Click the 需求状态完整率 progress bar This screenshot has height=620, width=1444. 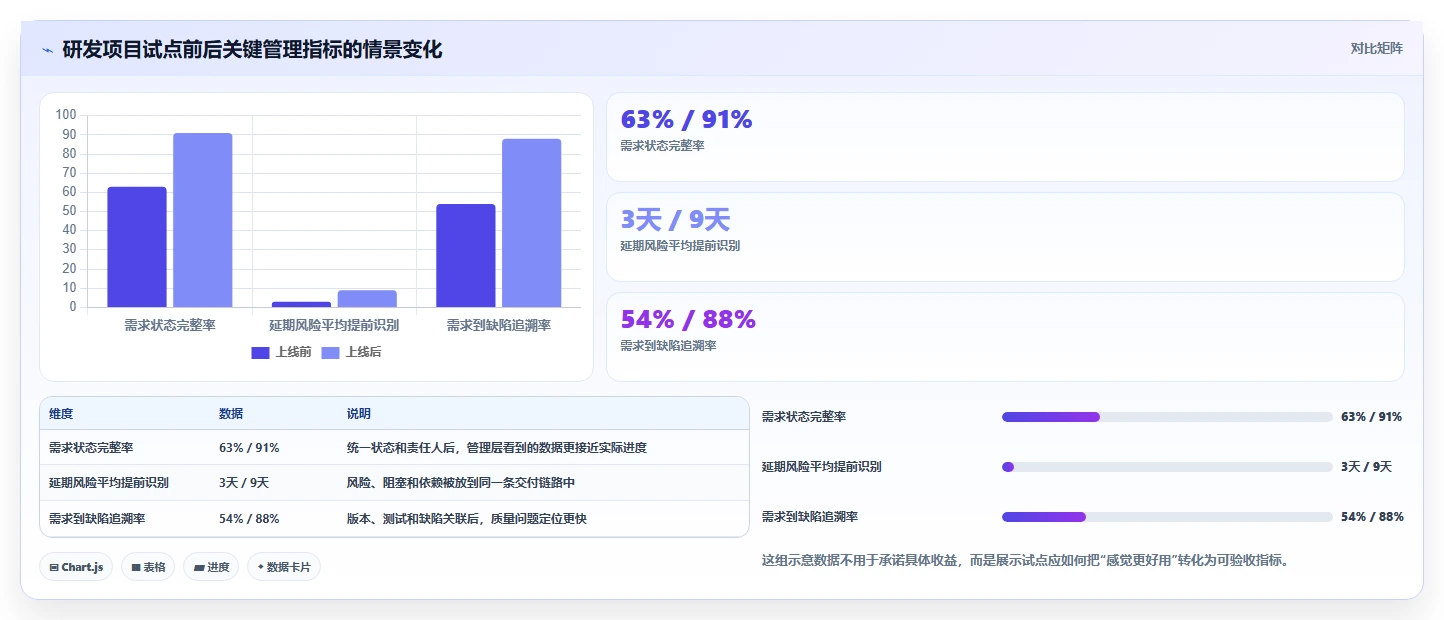(x=1167, y=417)
